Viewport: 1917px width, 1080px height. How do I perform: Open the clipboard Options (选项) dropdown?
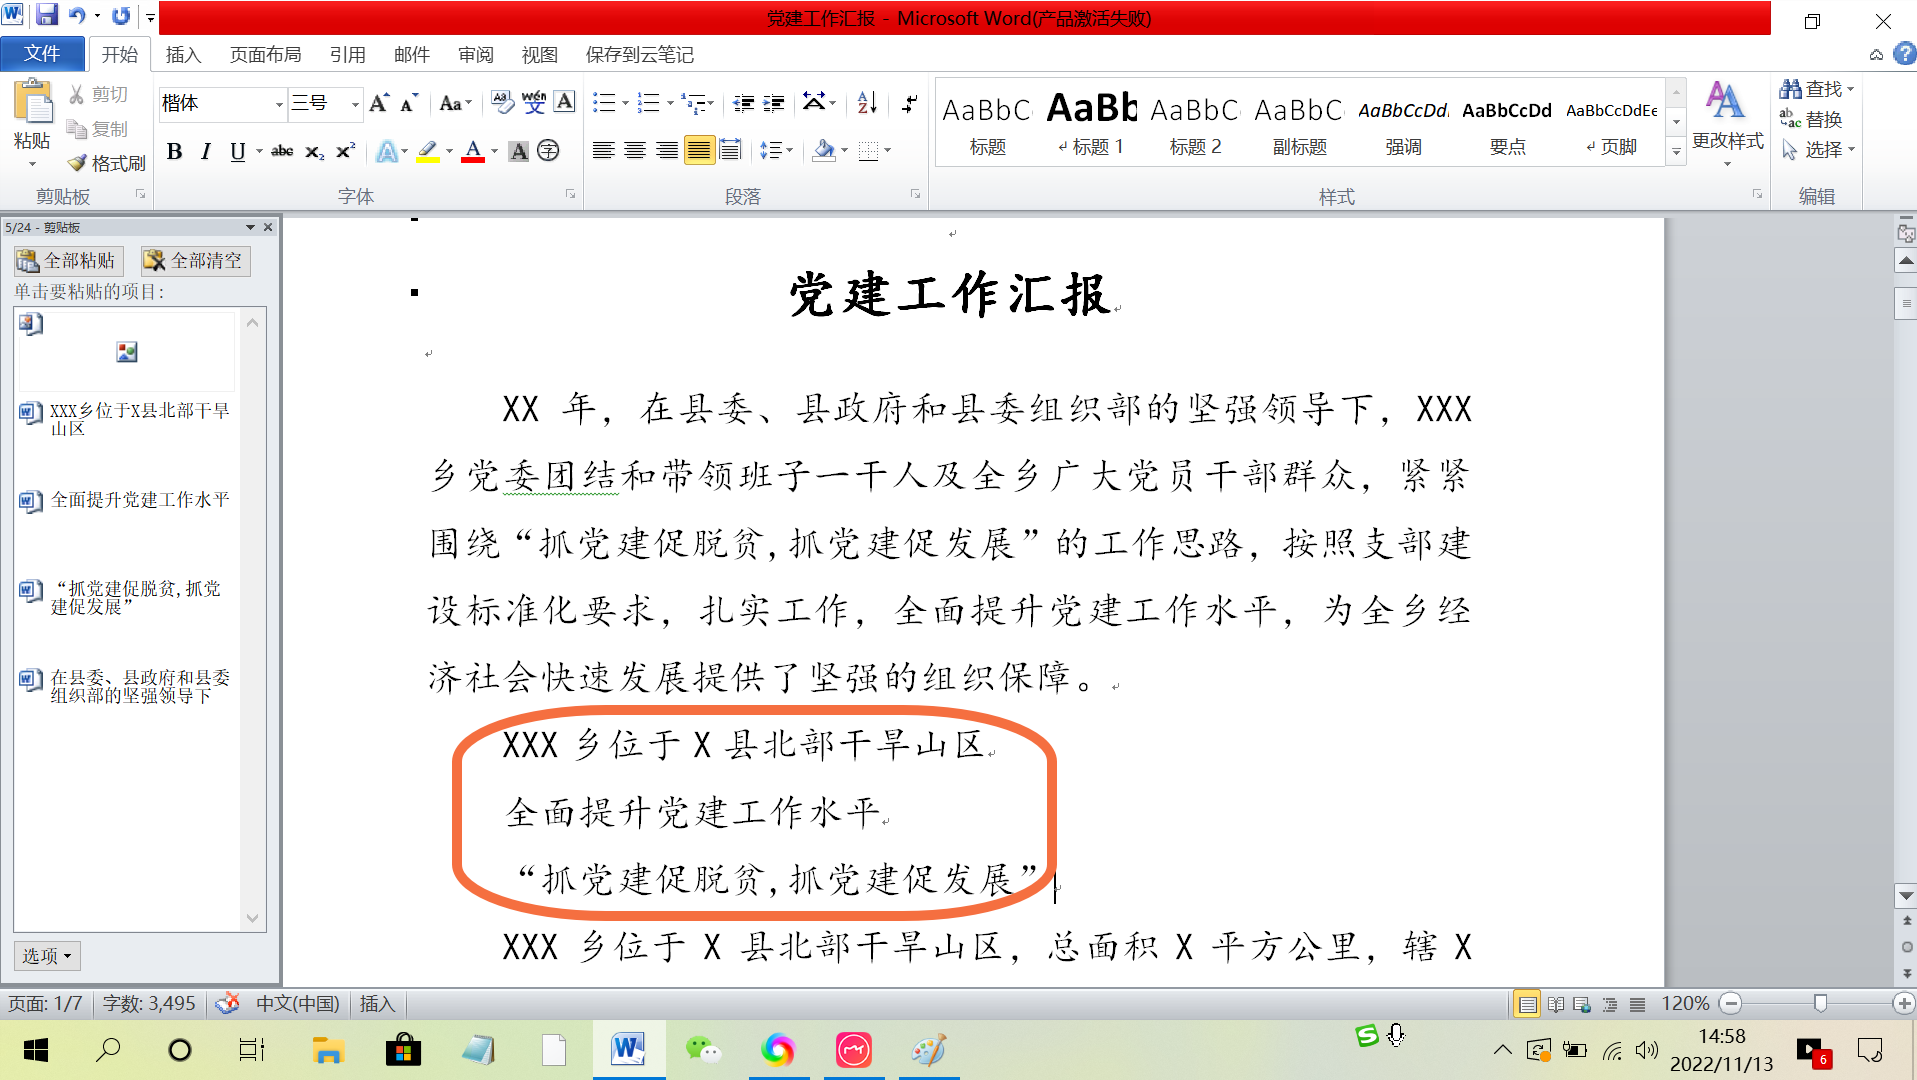click(47, 956)
